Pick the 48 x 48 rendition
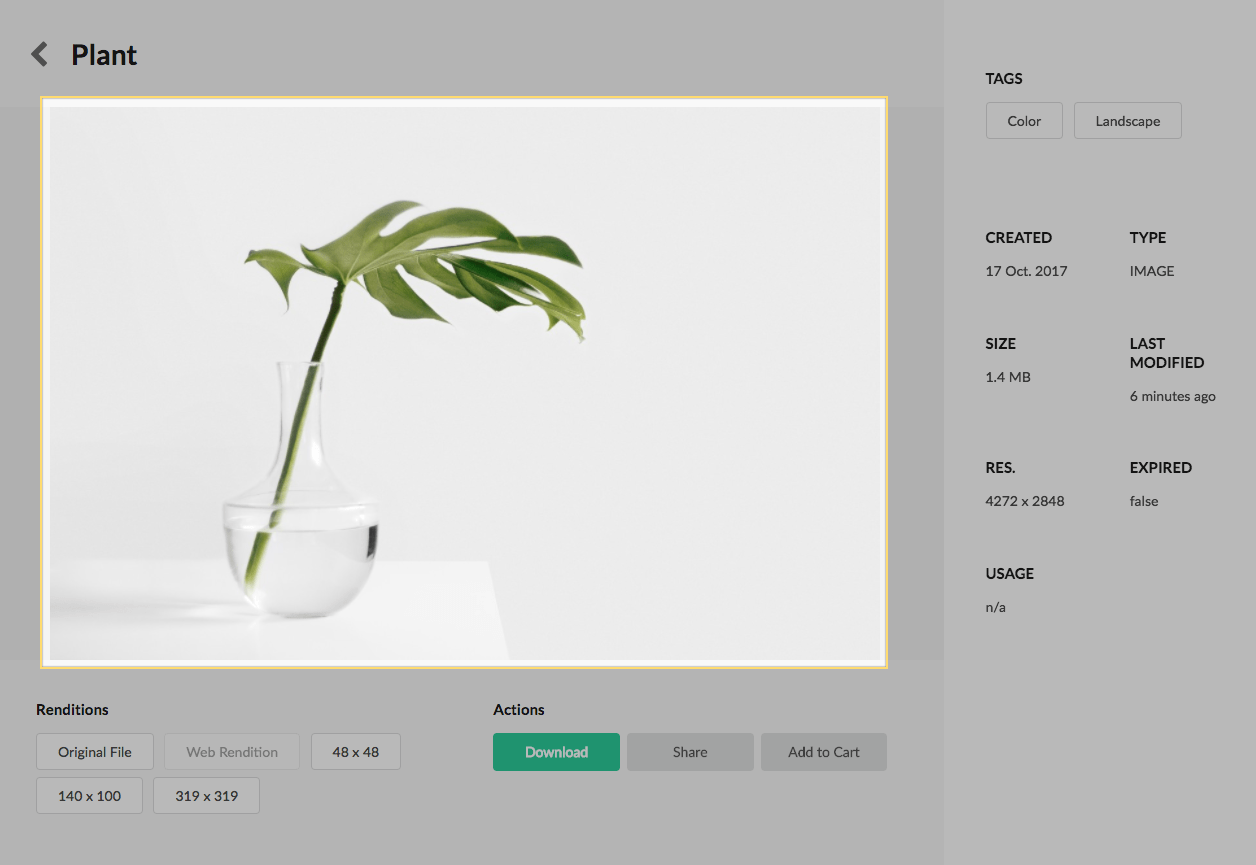 [356, 752]
